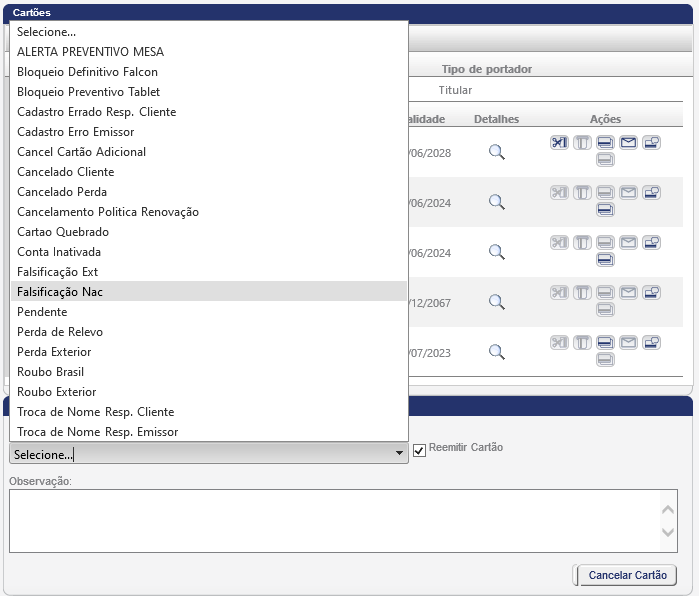
Task: Open details magnifier for the 07/2023 card
Action: 496,352
